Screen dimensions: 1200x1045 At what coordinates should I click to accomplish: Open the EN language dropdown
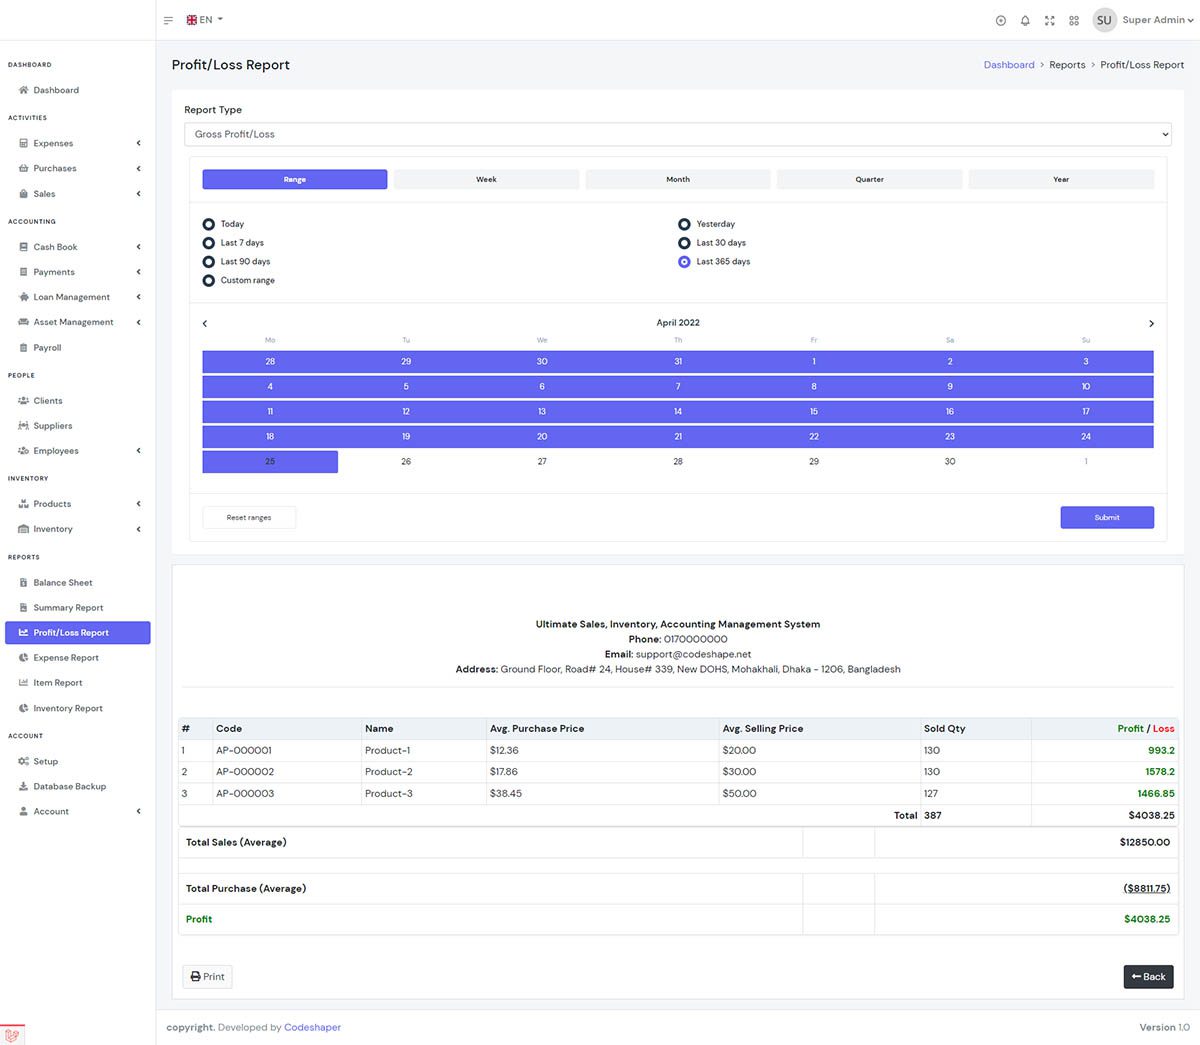tap(205, 20)
